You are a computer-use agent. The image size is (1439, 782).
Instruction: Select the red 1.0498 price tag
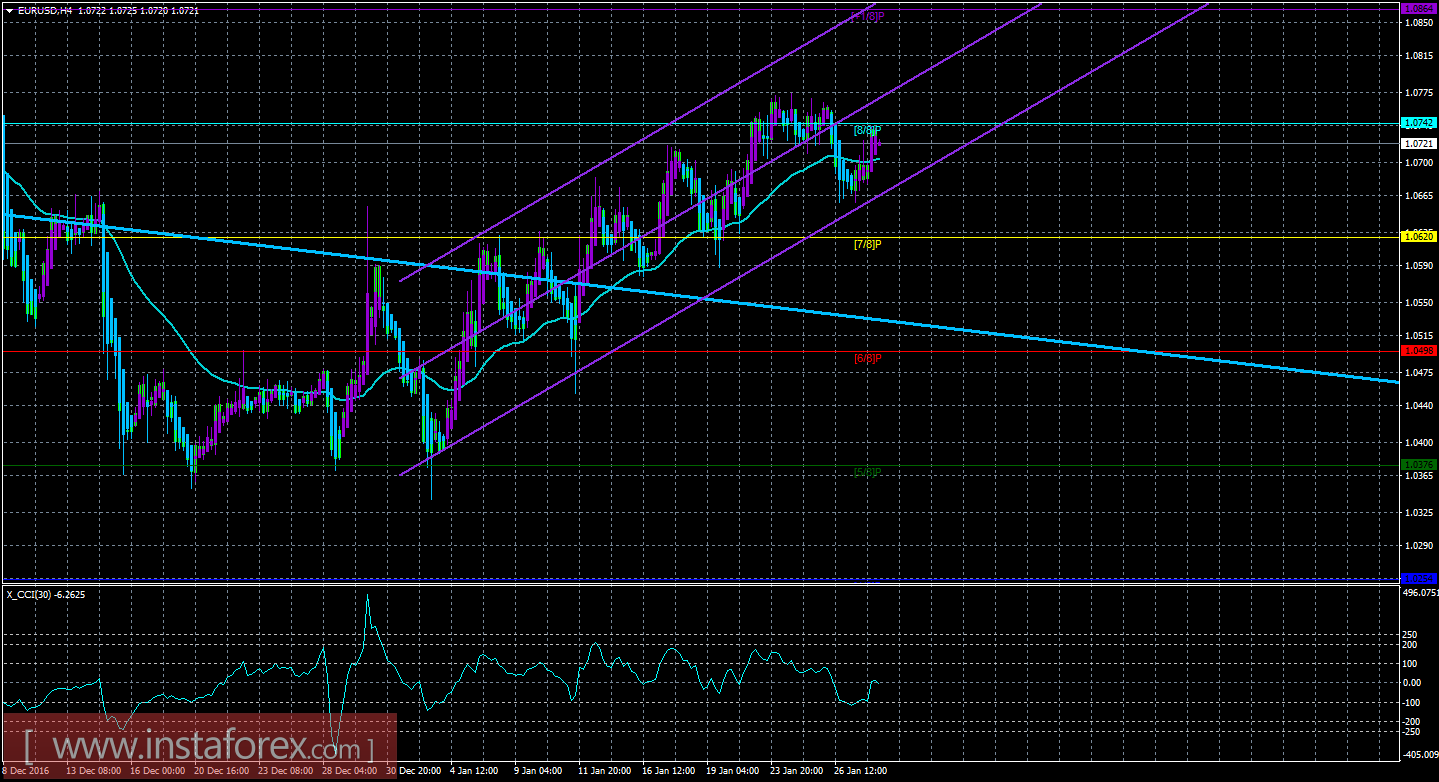point(1419,350)
